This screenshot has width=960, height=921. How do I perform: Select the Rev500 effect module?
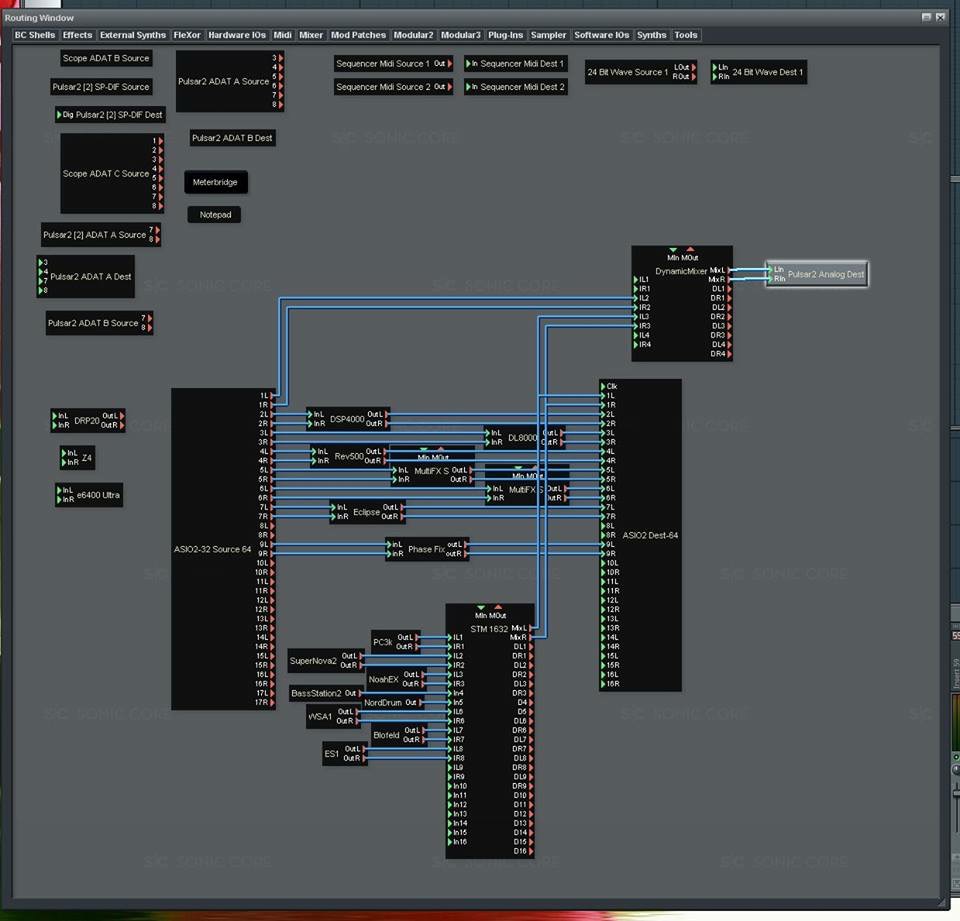click(349, 456)
